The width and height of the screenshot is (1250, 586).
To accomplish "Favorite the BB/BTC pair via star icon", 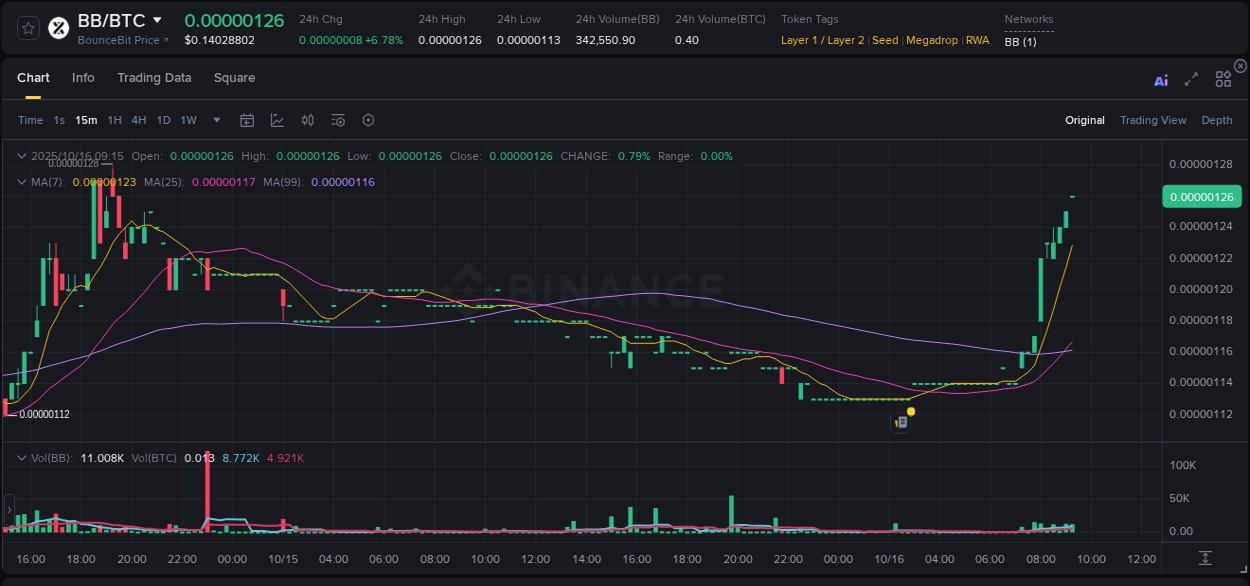I will 27,27.
